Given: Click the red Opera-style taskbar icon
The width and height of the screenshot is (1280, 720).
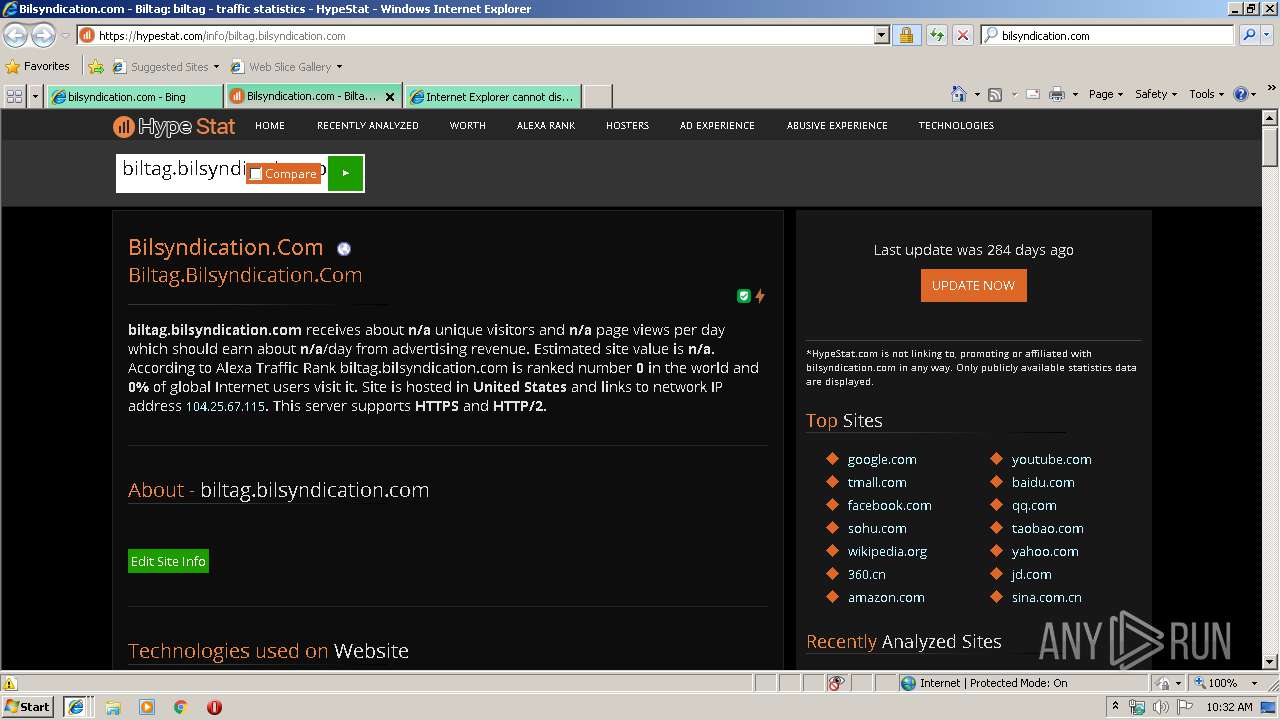Looking at the screenshot, I should pos(214,707).
